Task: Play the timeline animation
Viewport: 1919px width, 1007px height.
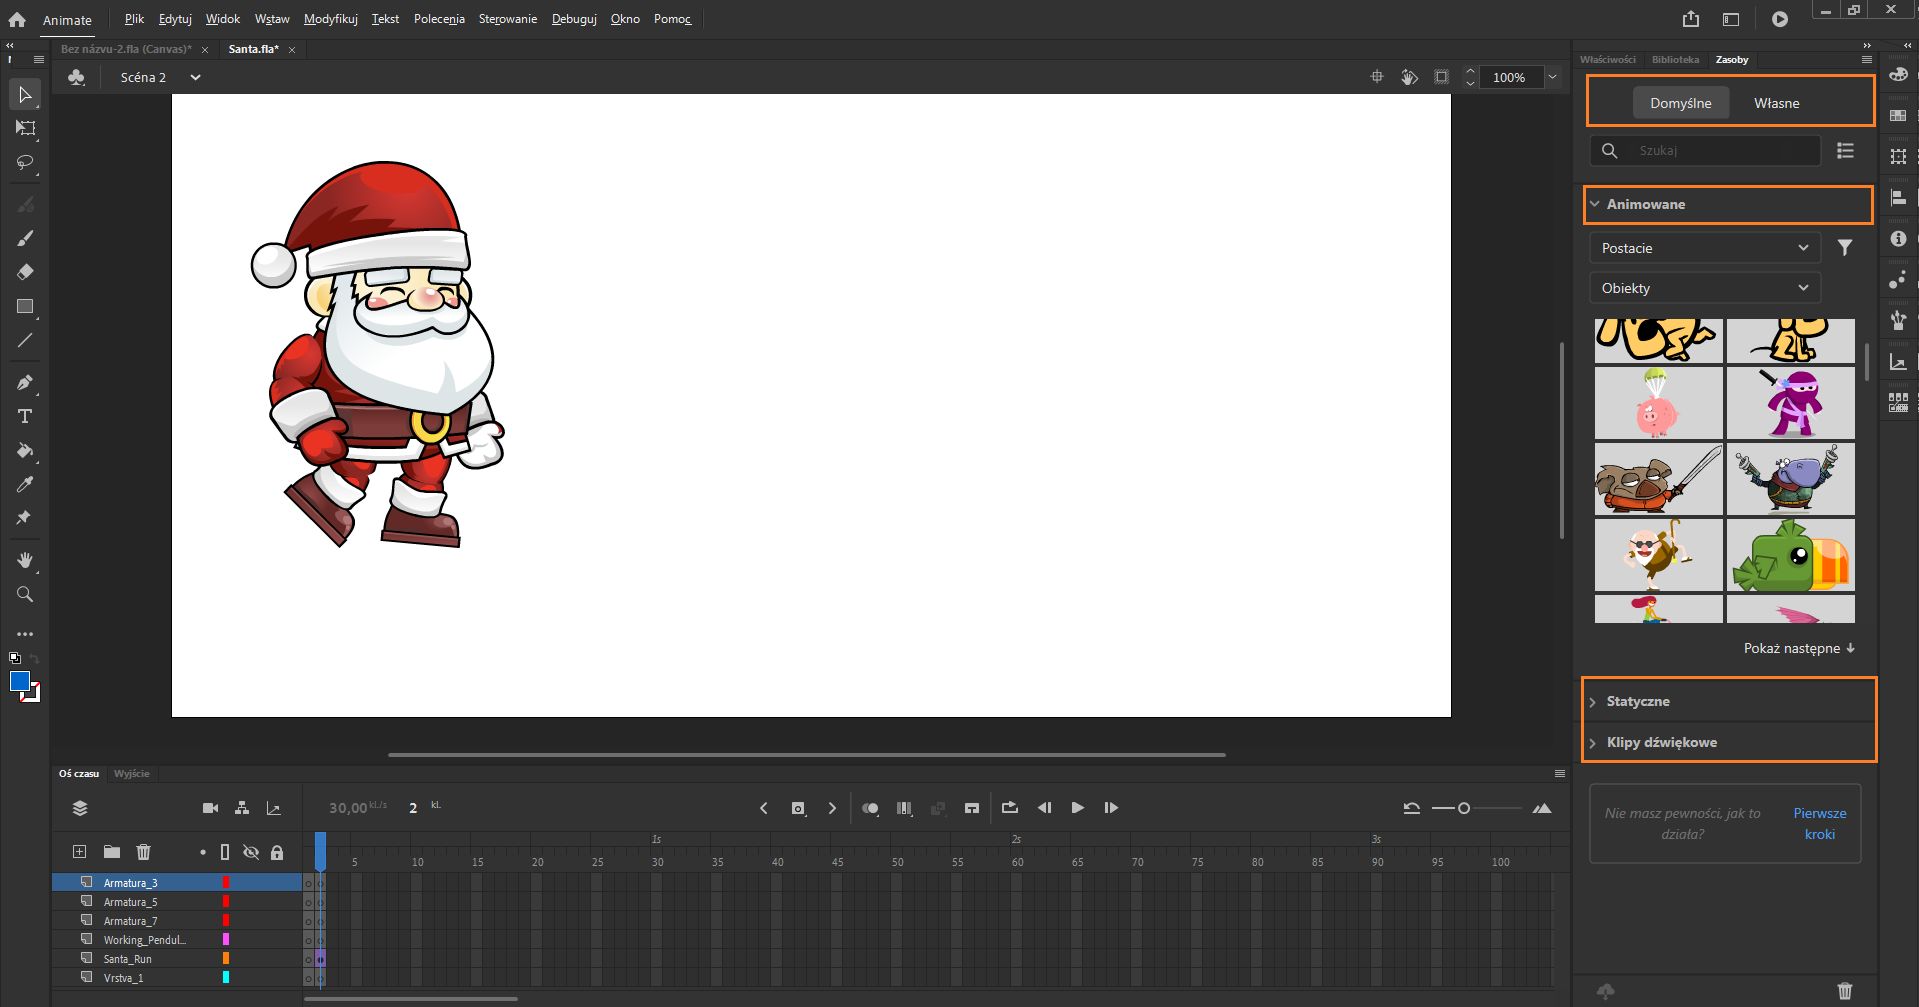Action: pyautogui.click(x=1077, y=808)
